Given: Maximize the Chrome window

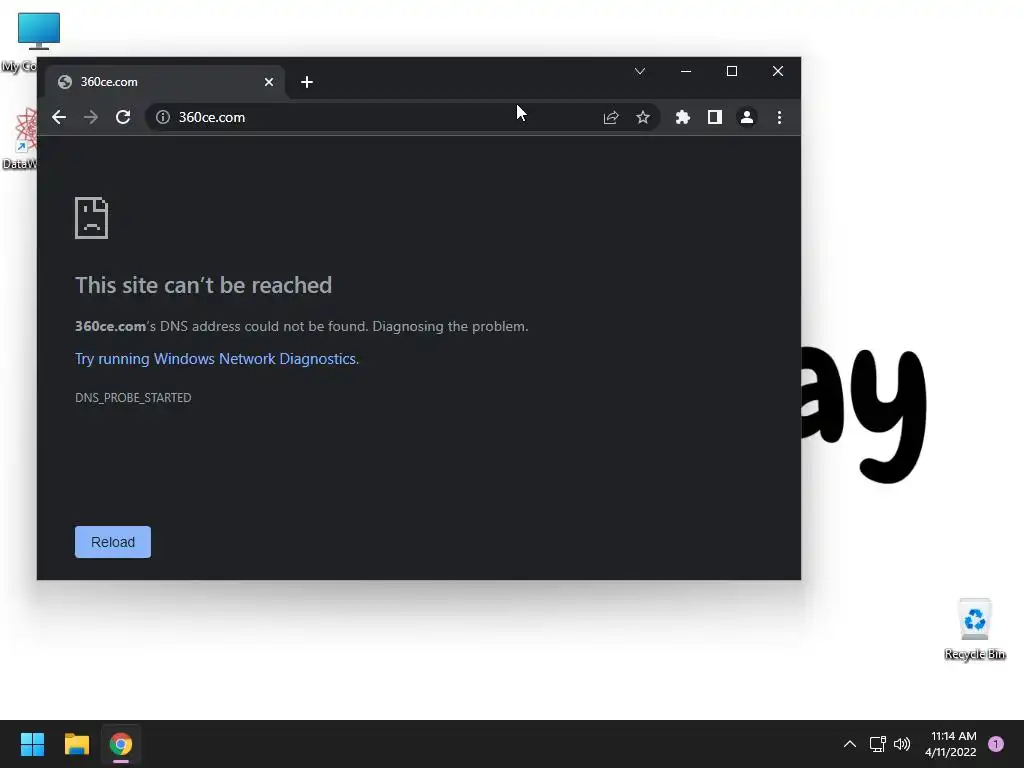Looking at the screenshot, I should pos(732,71).
